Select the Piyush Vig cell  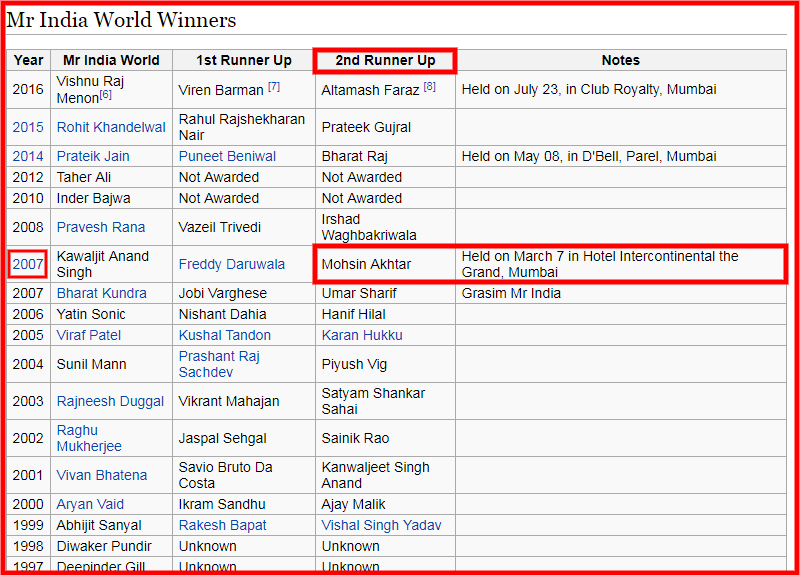pos(385,364)
